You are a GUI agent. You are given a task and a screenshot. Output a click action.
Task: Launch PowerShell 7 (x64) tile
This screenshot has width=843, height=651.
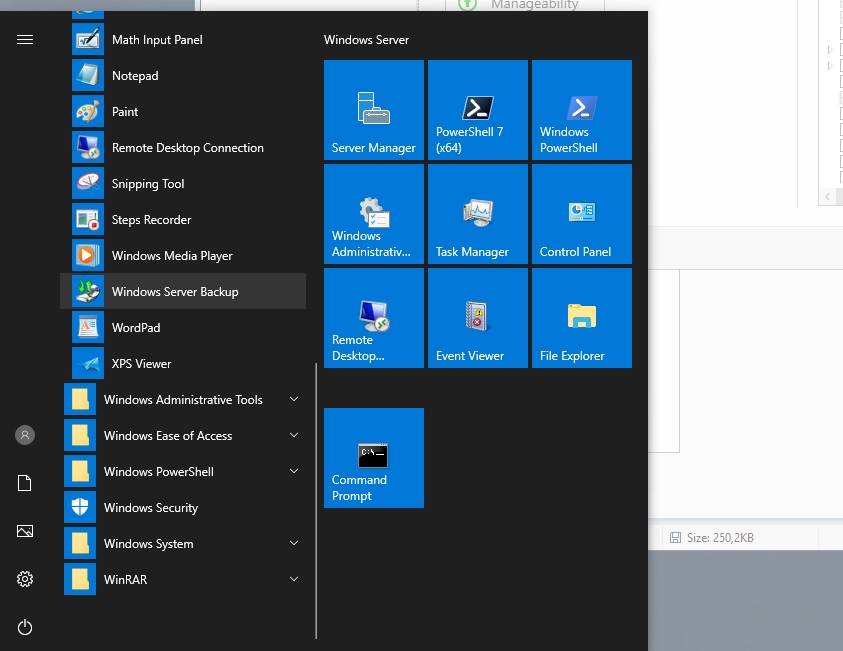point(478,110)
